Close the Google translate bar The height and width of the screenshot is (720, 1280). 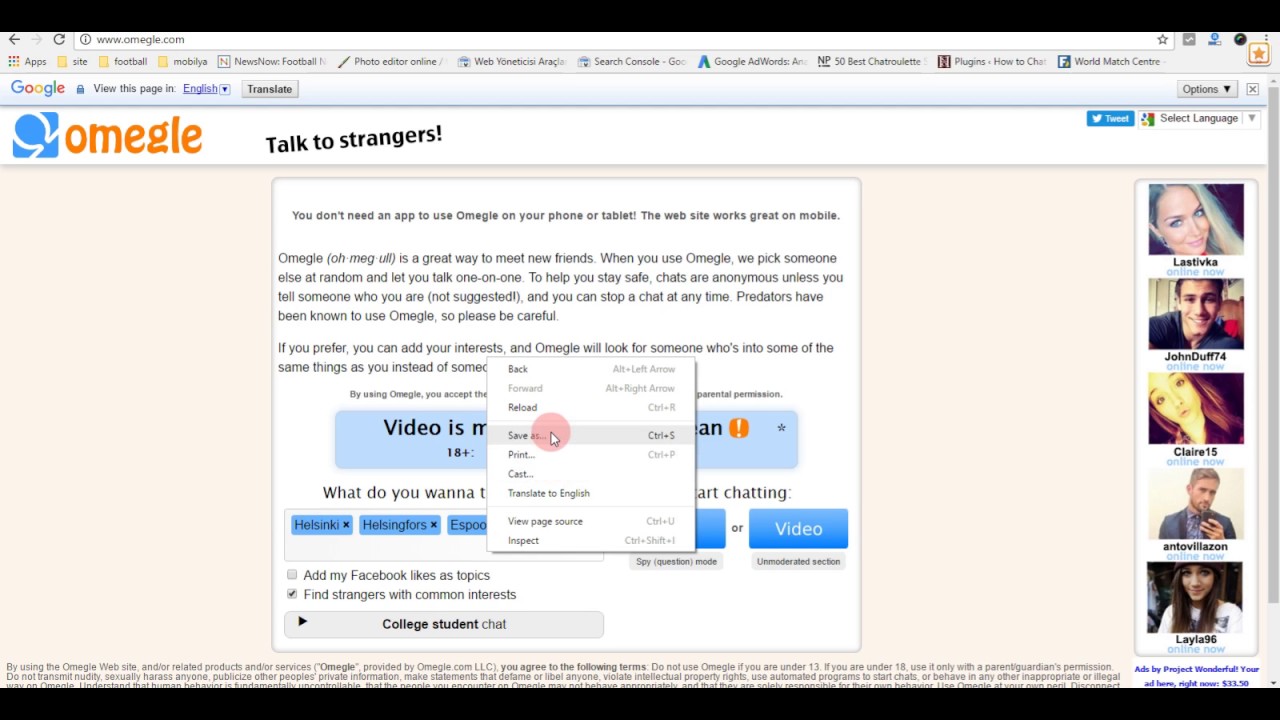point(1252,89)
